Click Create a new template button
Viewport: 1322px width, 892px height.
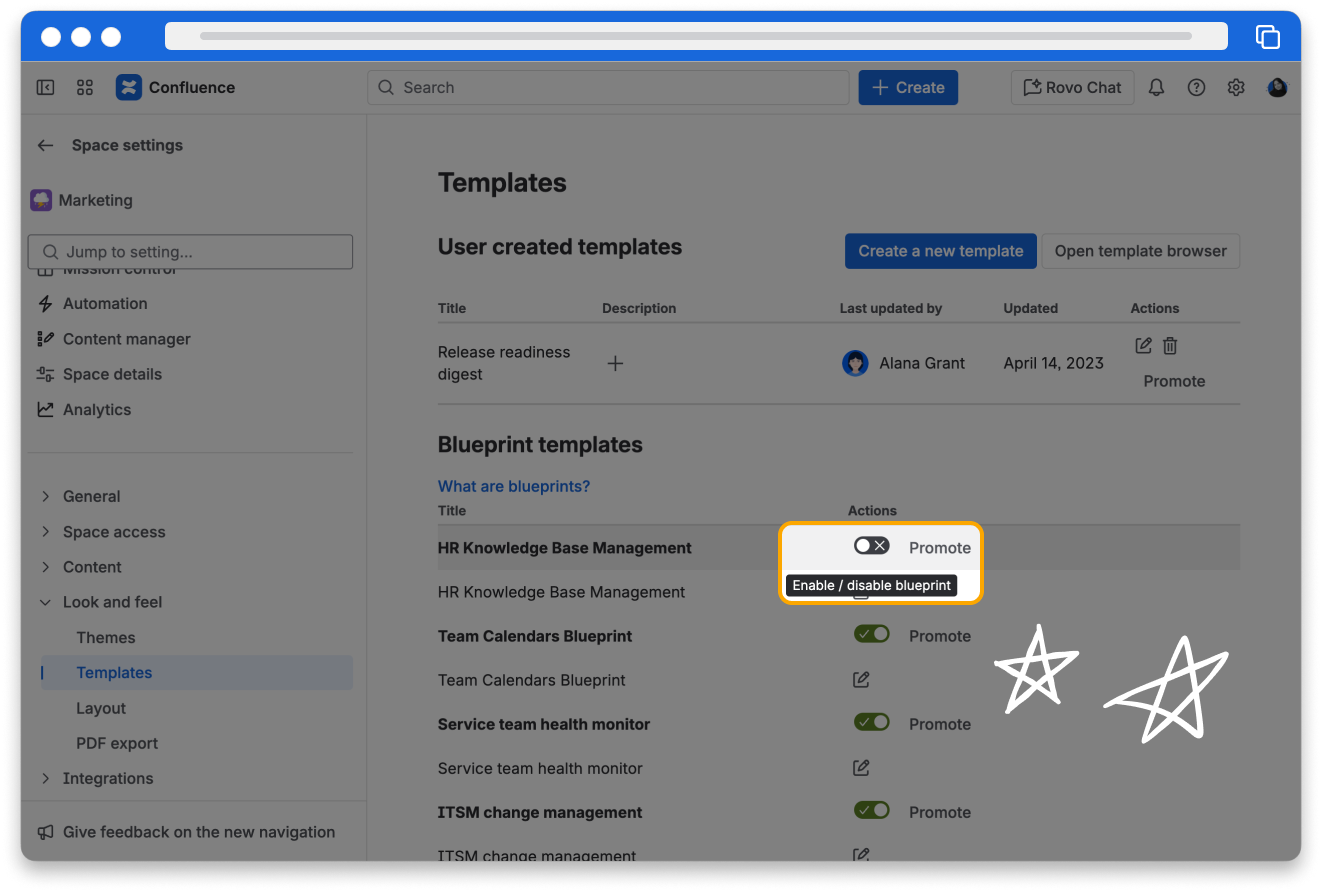(940, 251)
